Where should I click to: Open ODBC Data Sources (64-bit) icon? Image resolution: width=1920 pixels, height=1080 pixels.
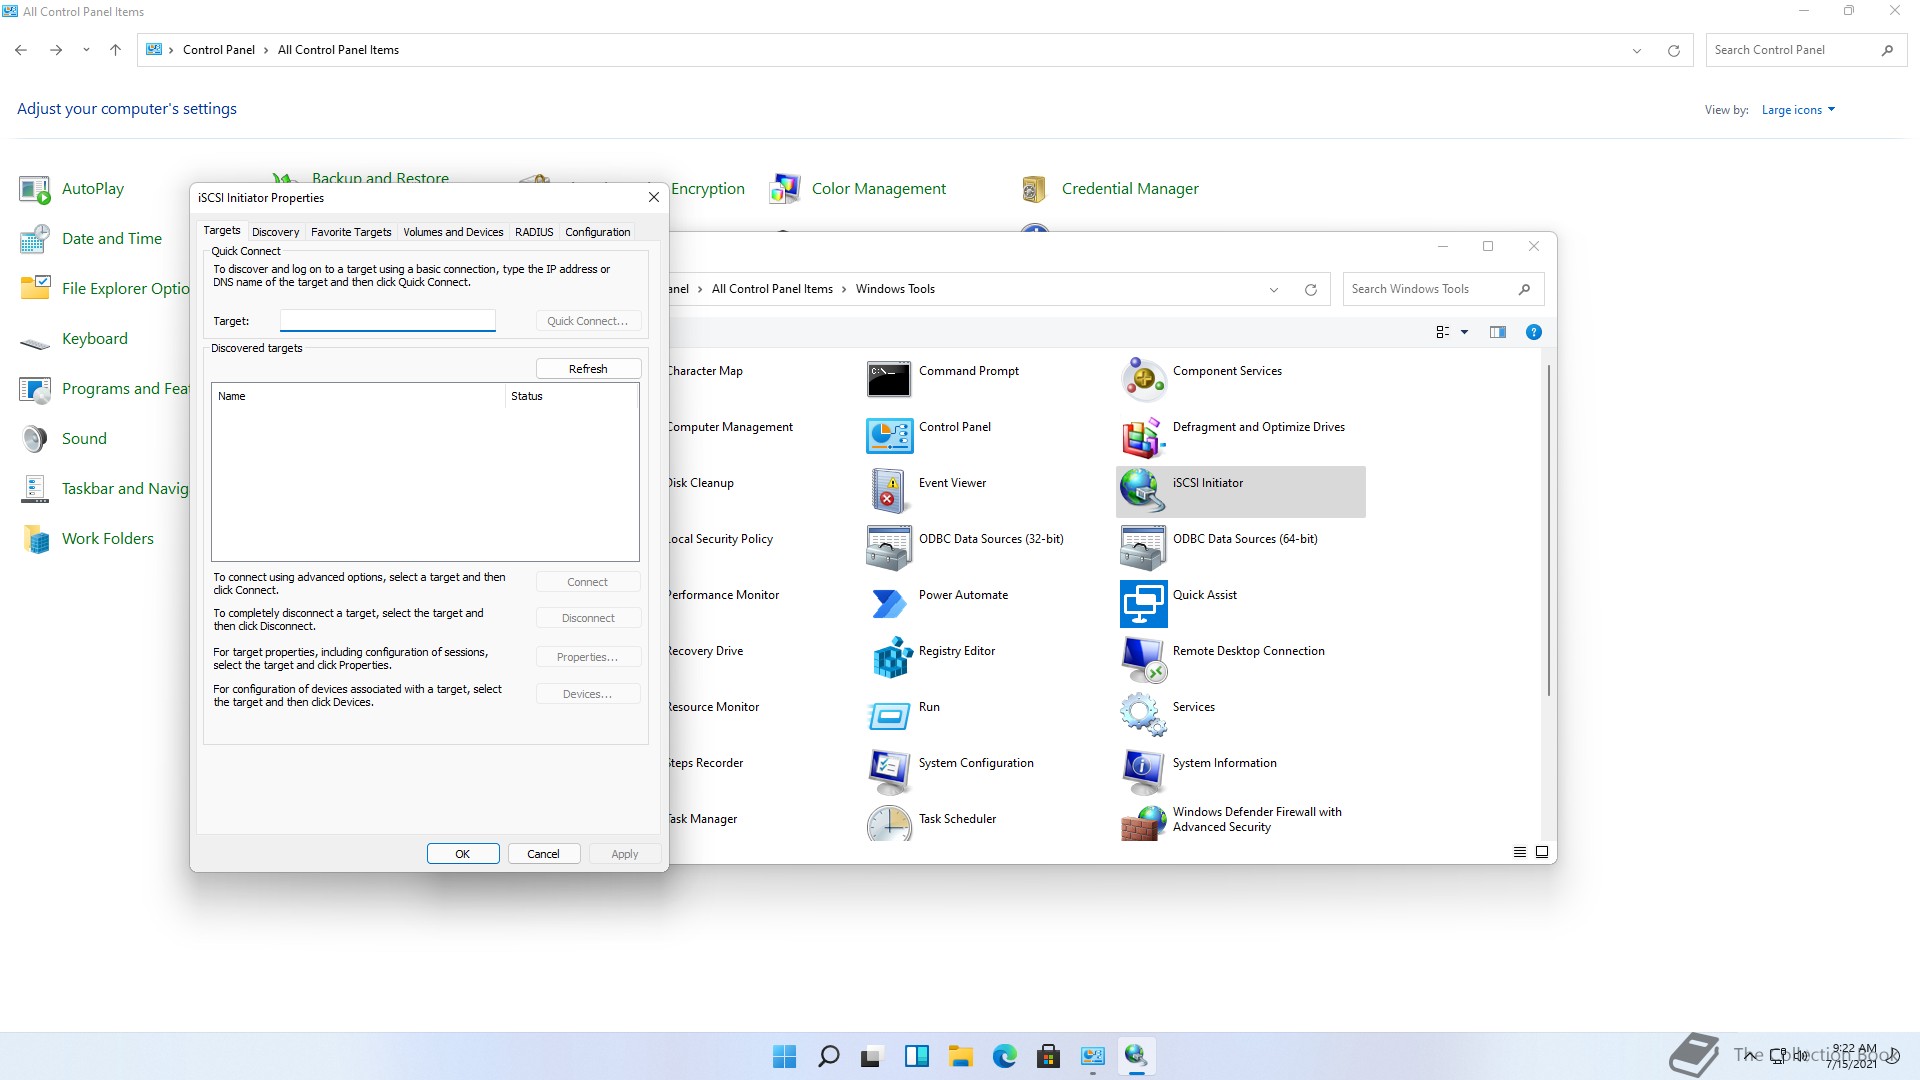pyautogui.click(x=1143, y=547)
